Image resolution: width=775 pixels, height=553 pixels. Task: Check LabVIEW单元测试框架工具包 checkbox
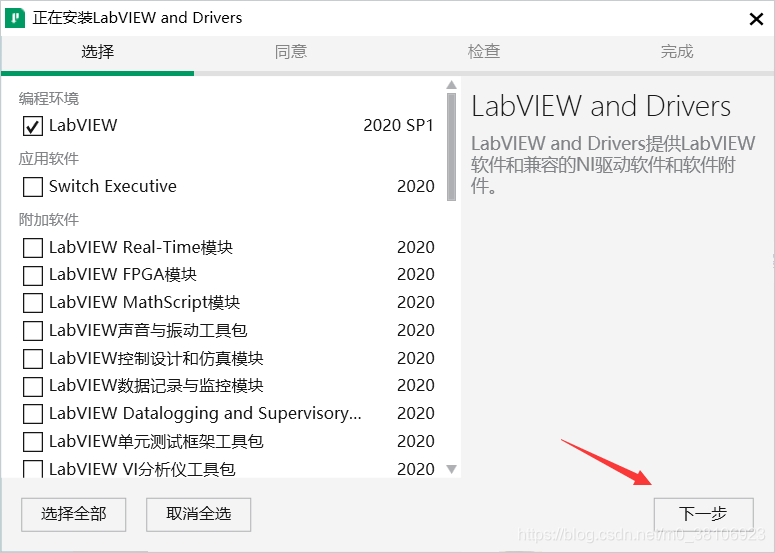pyautogui.click(x=33, y=442)
